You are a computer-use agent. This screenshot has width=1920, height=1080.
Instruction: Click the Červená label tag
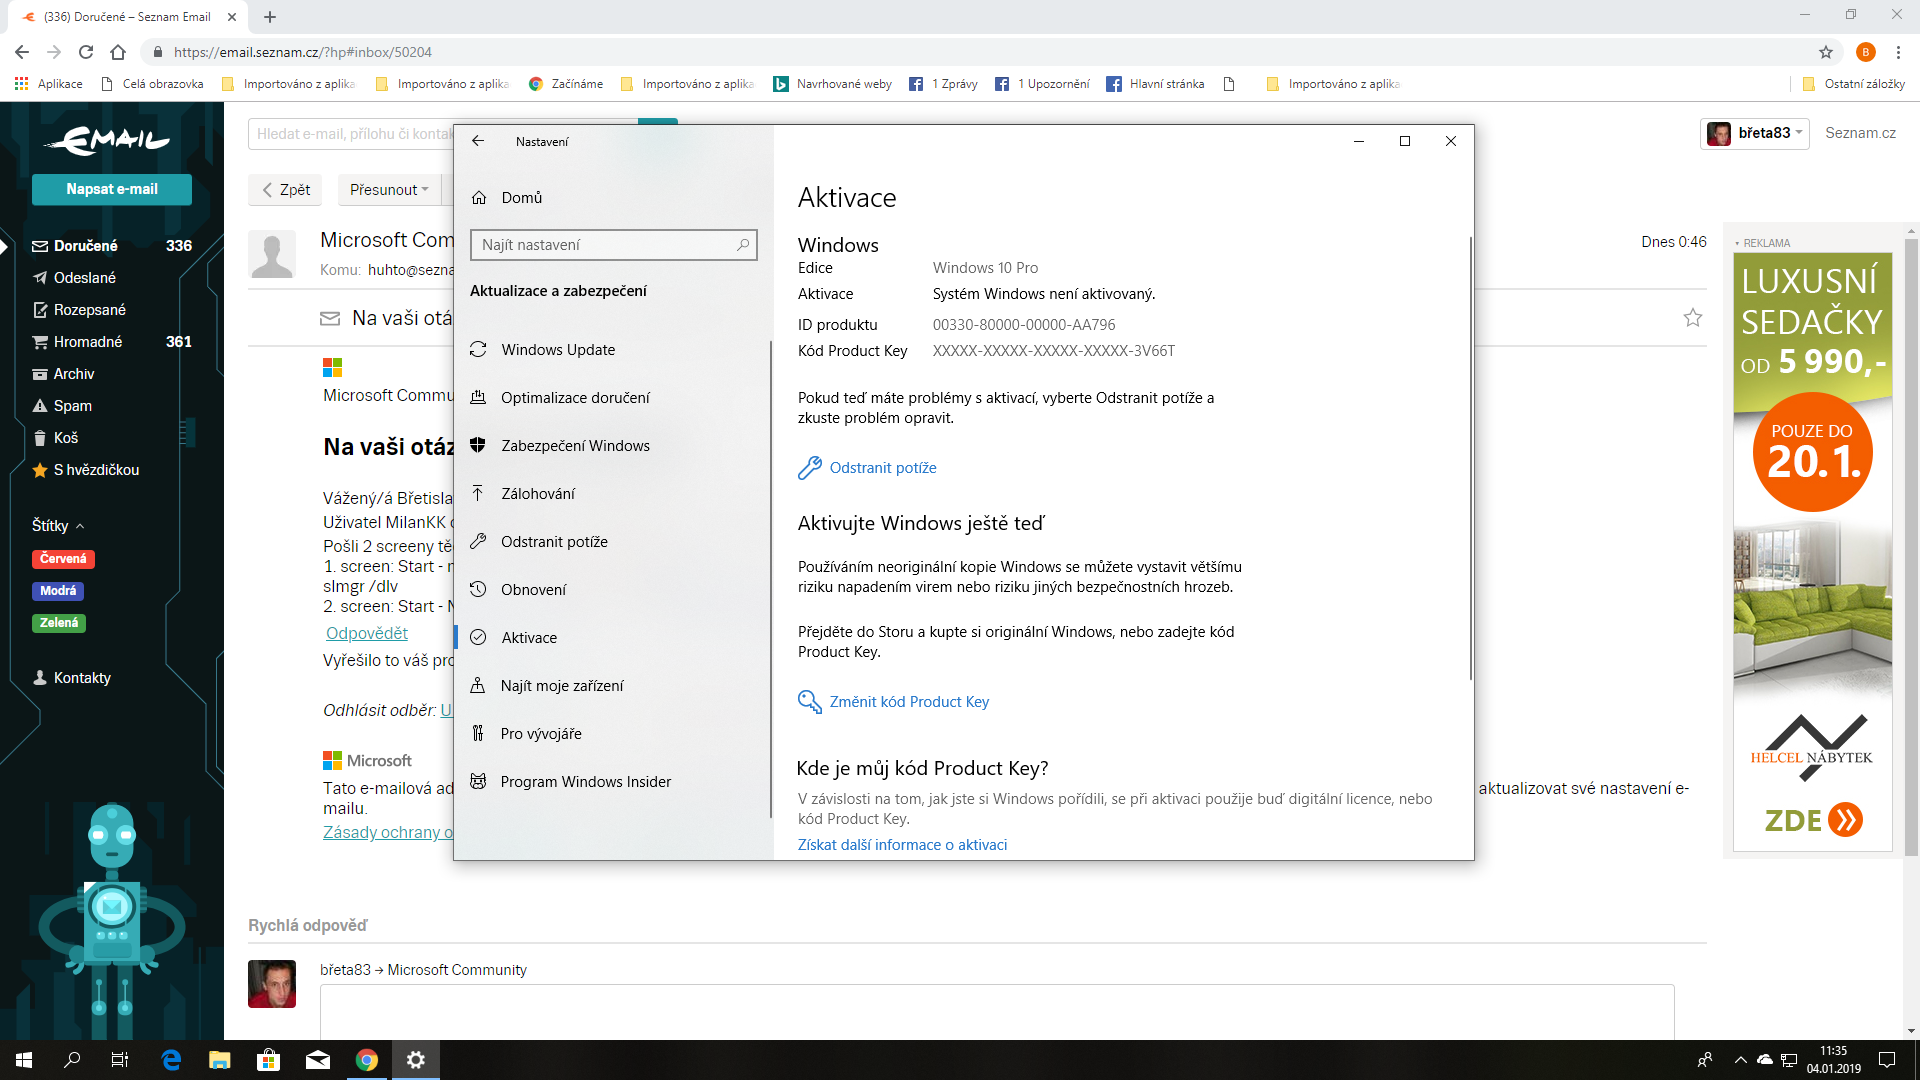pyautogui.click(x=63, y=559)
